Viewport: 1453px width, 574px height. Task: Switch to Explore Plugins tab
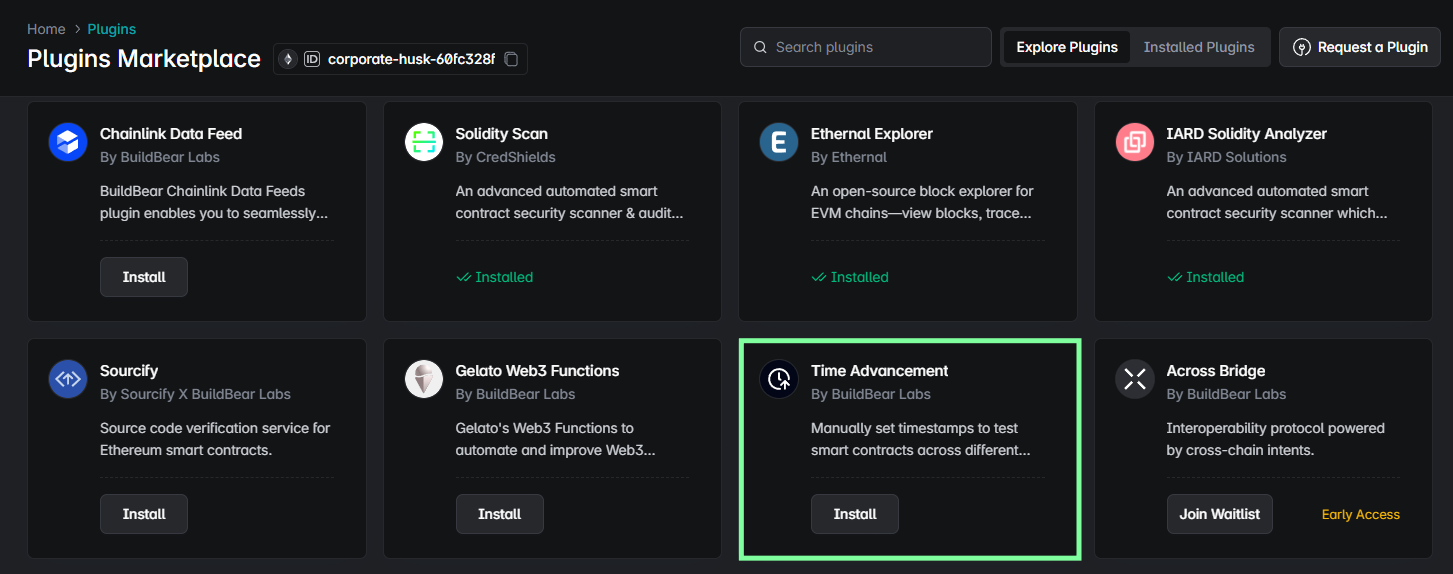click(1067, 47)
